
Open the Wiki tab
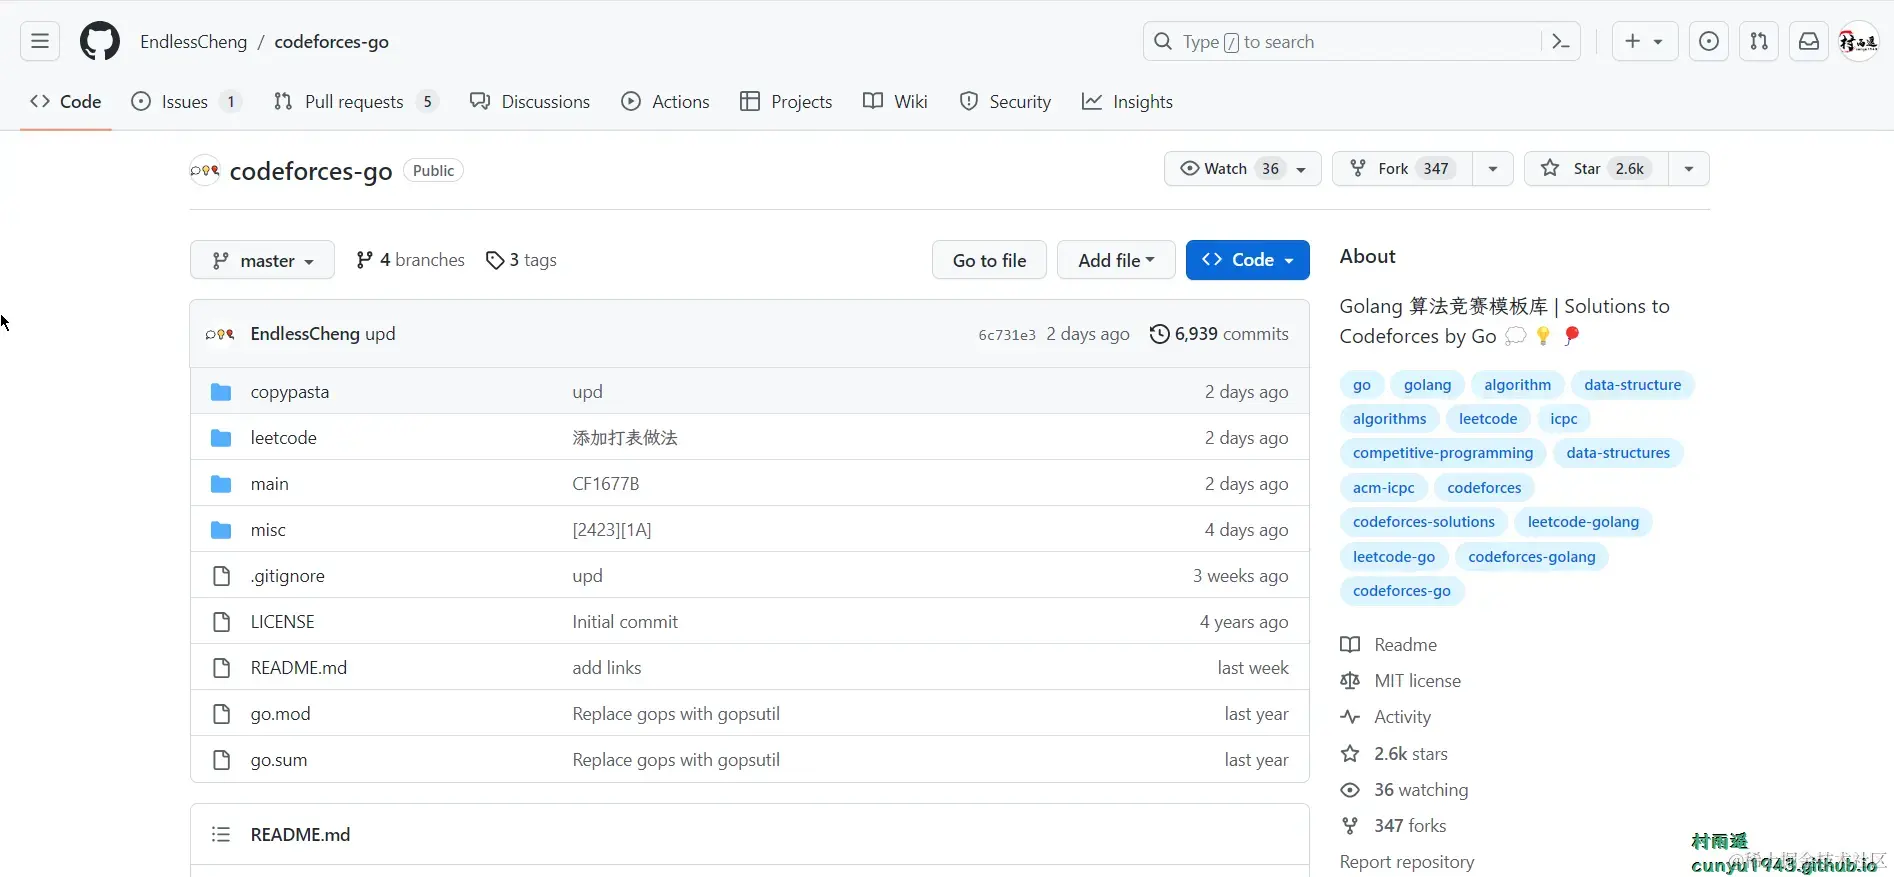tap(895, 102)
